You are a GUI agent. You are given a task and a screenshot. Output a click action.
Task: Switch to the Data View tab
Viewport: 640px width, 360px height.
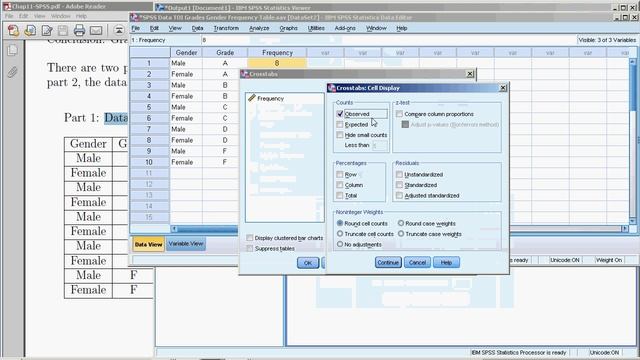[x=149, y=244]
